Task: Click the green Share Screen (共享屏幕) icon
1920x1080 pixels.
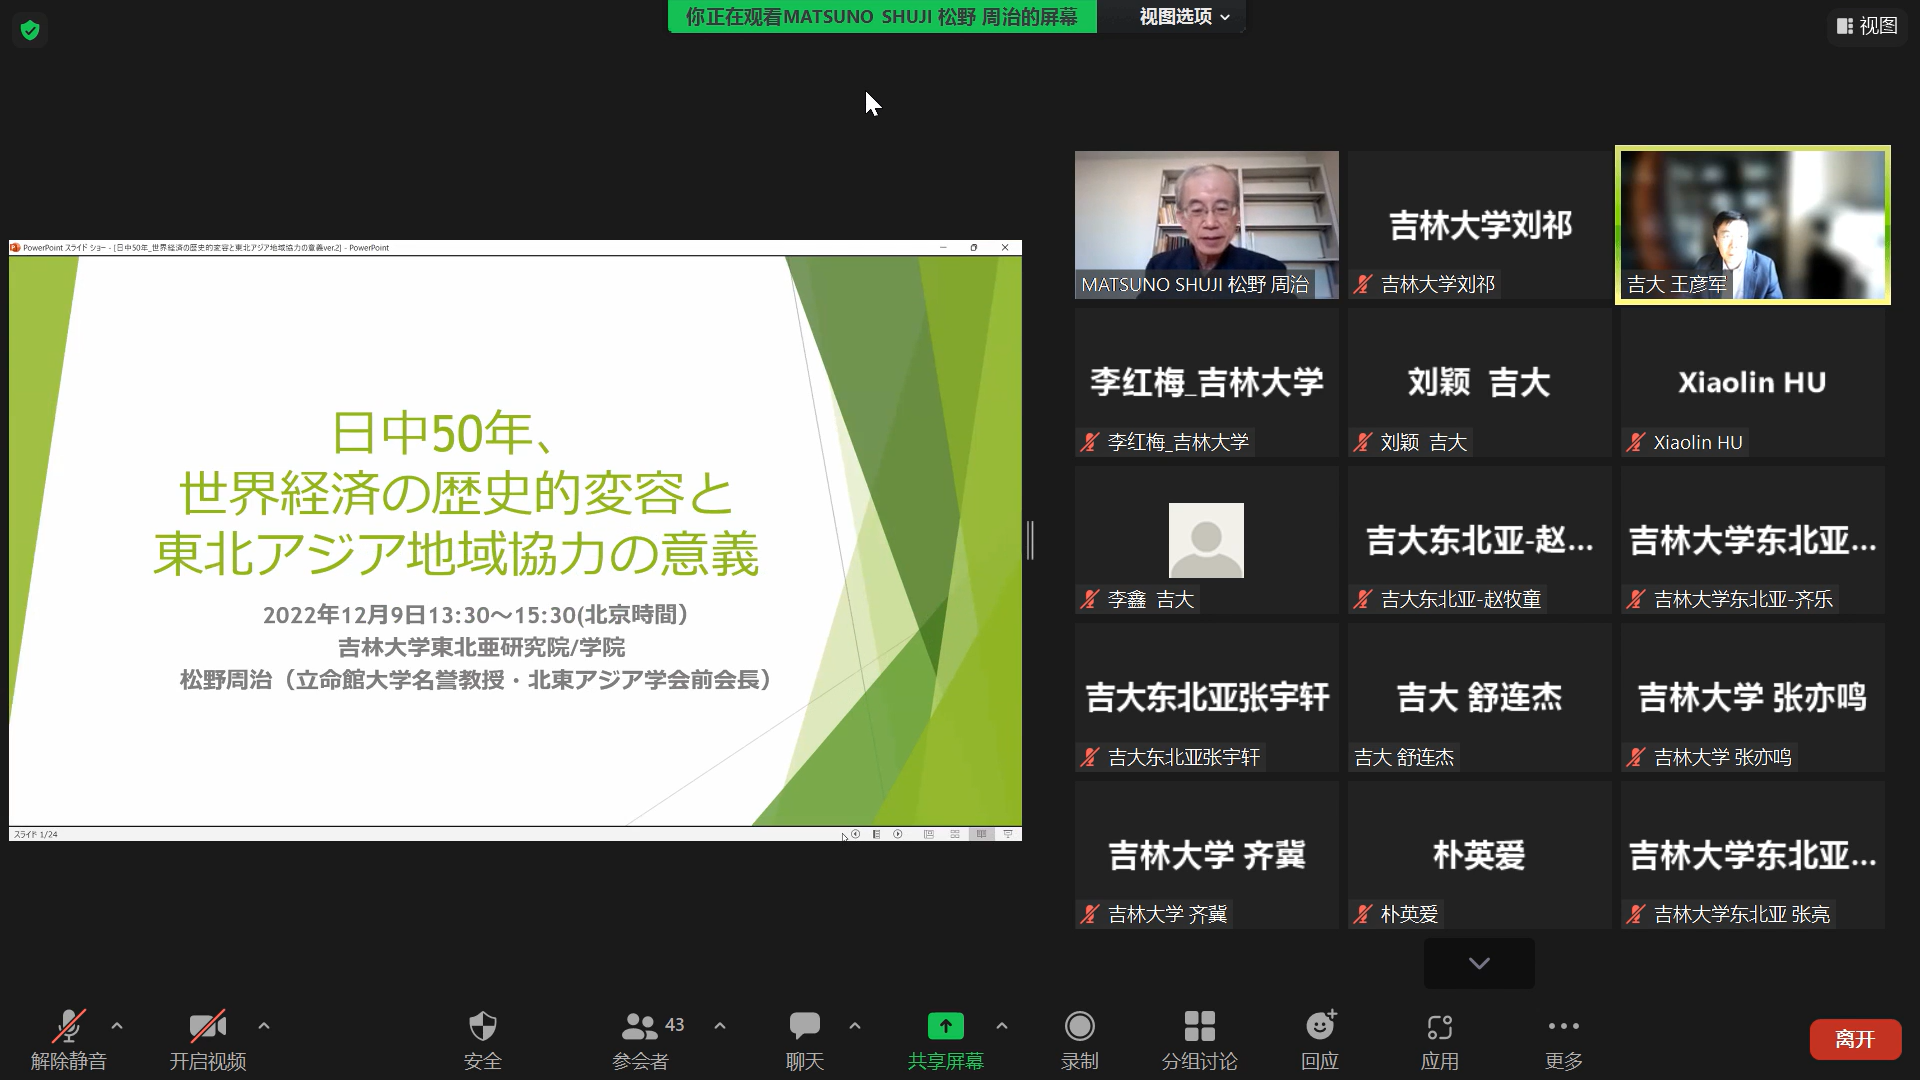Action: [x=945, y=1027]
